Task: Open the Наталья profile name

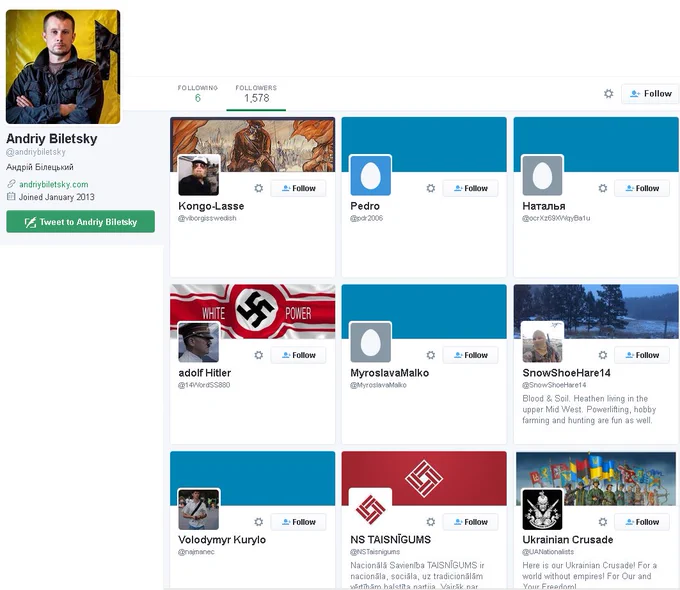Action: 544,206
